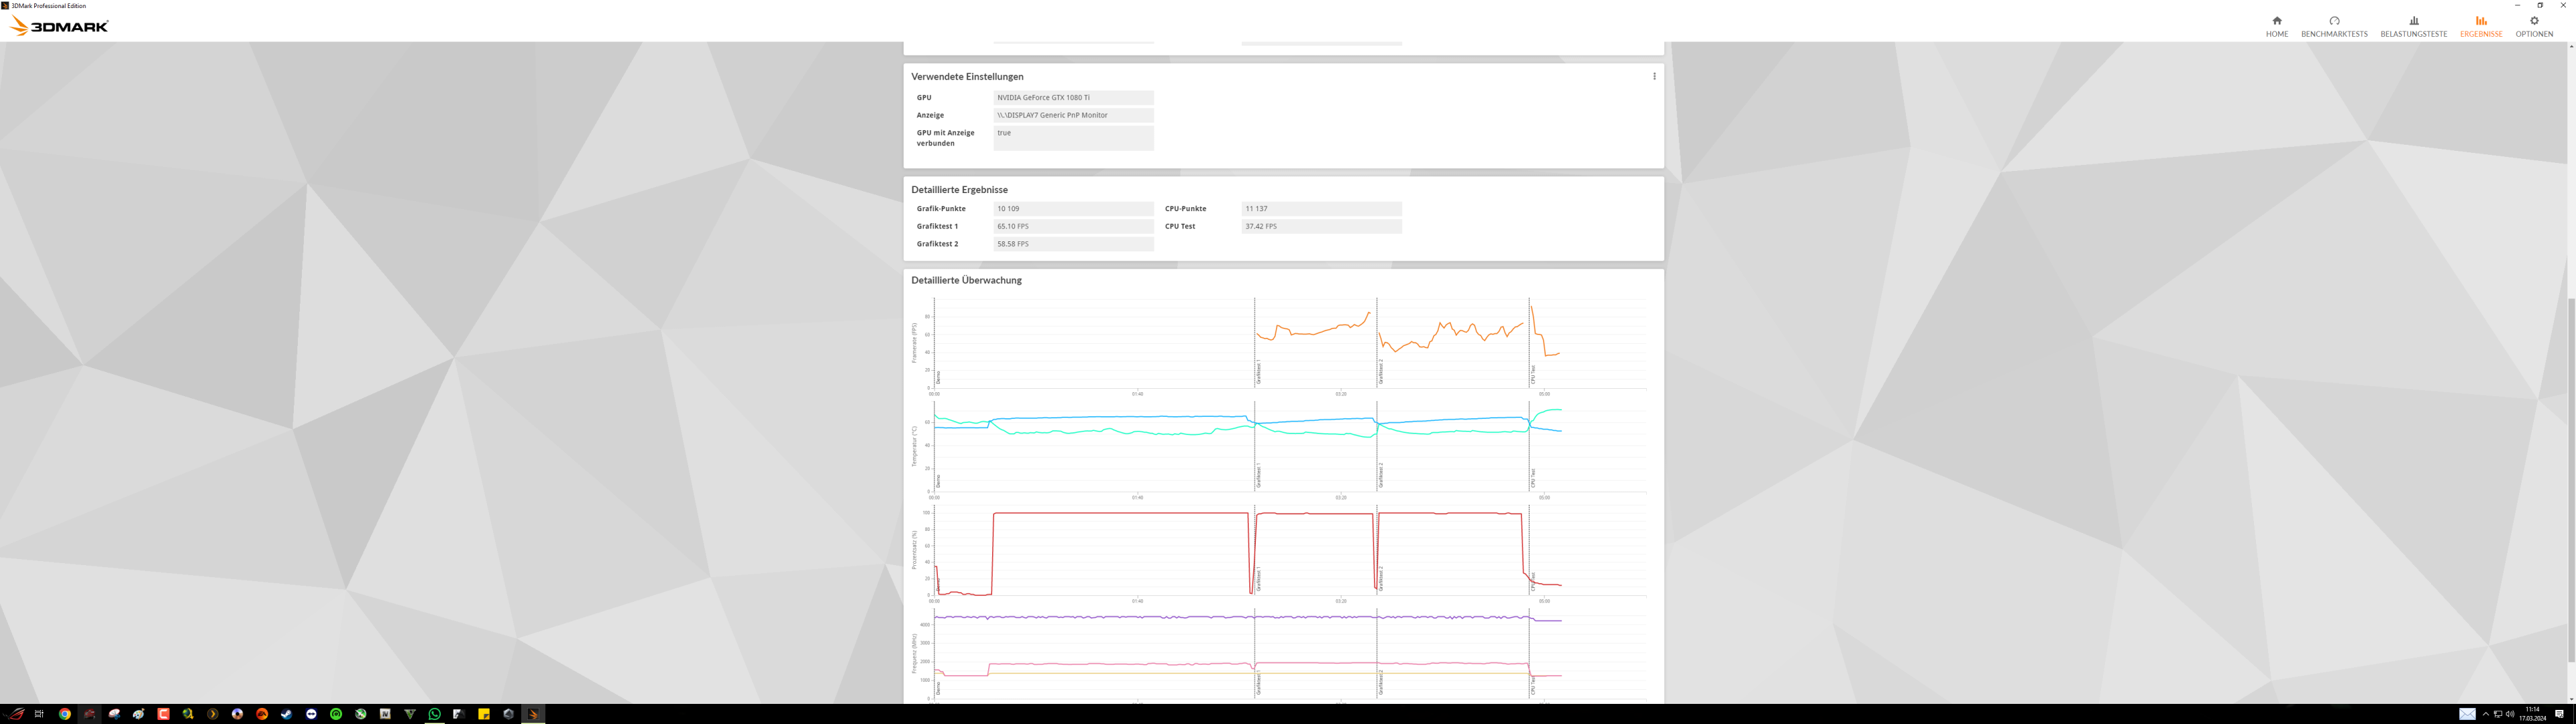Open three-dot menu in Verwendete Einstellungen
The width and height of the screenshot is (2576, 724).
[1654, 76]
